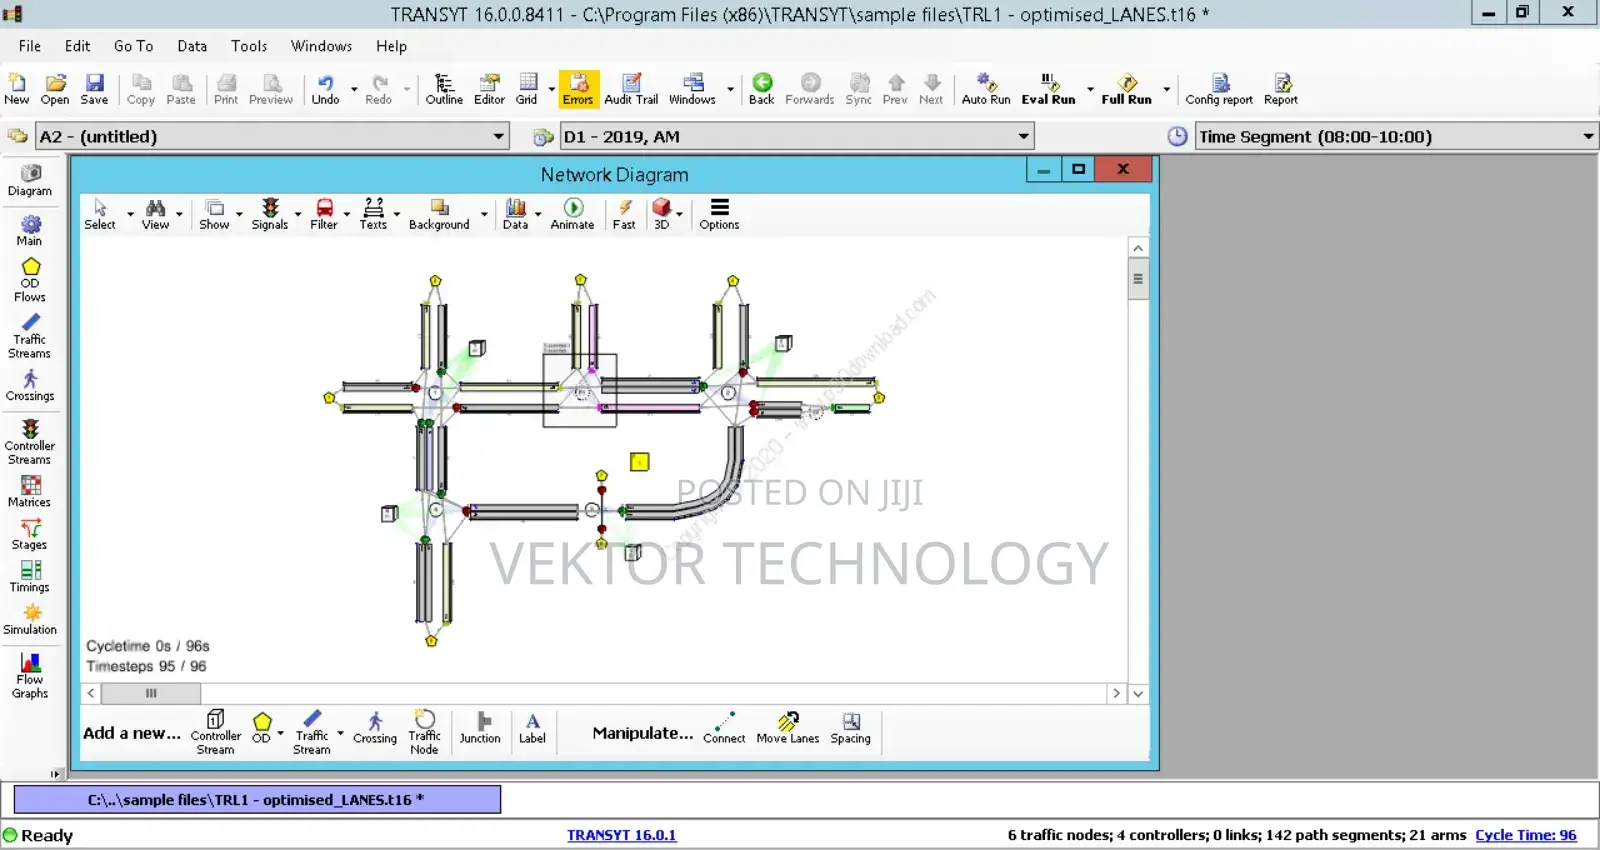Expand the Background dropdown arrow
Viewport: 1600px width, 850px height.
484,214
